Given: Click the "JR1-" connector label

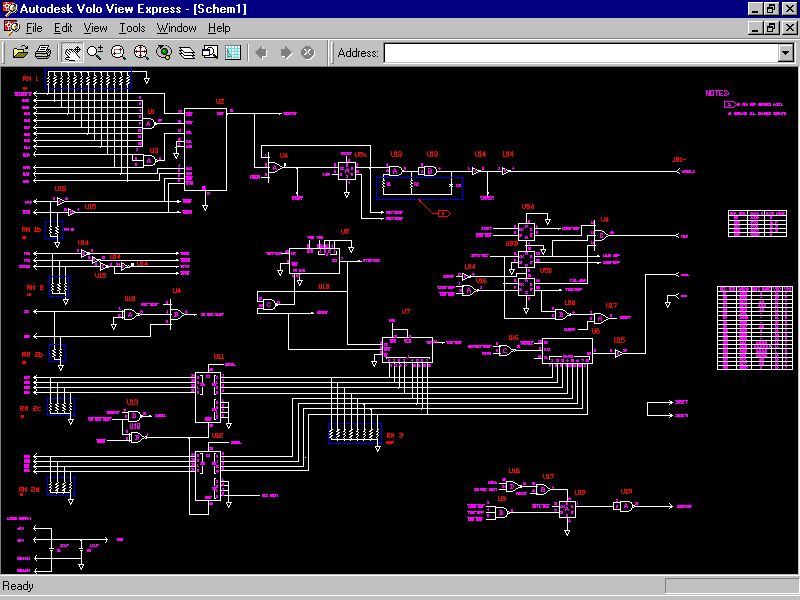Looking at the screenshot, I should 679,160.
